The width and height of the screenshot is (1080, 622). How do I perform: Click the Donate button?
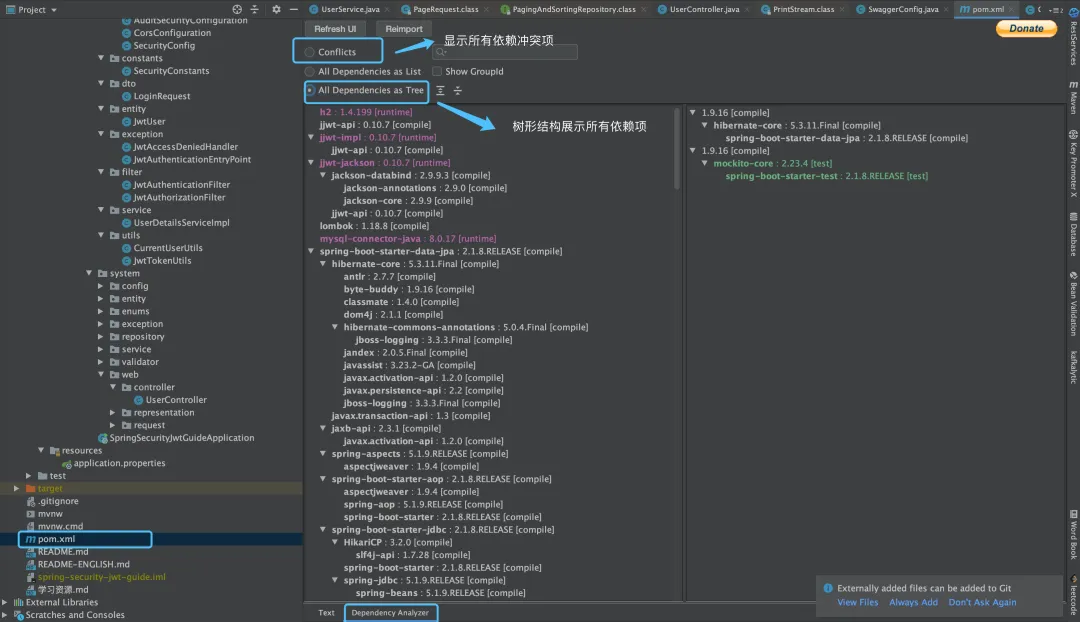1026,28
